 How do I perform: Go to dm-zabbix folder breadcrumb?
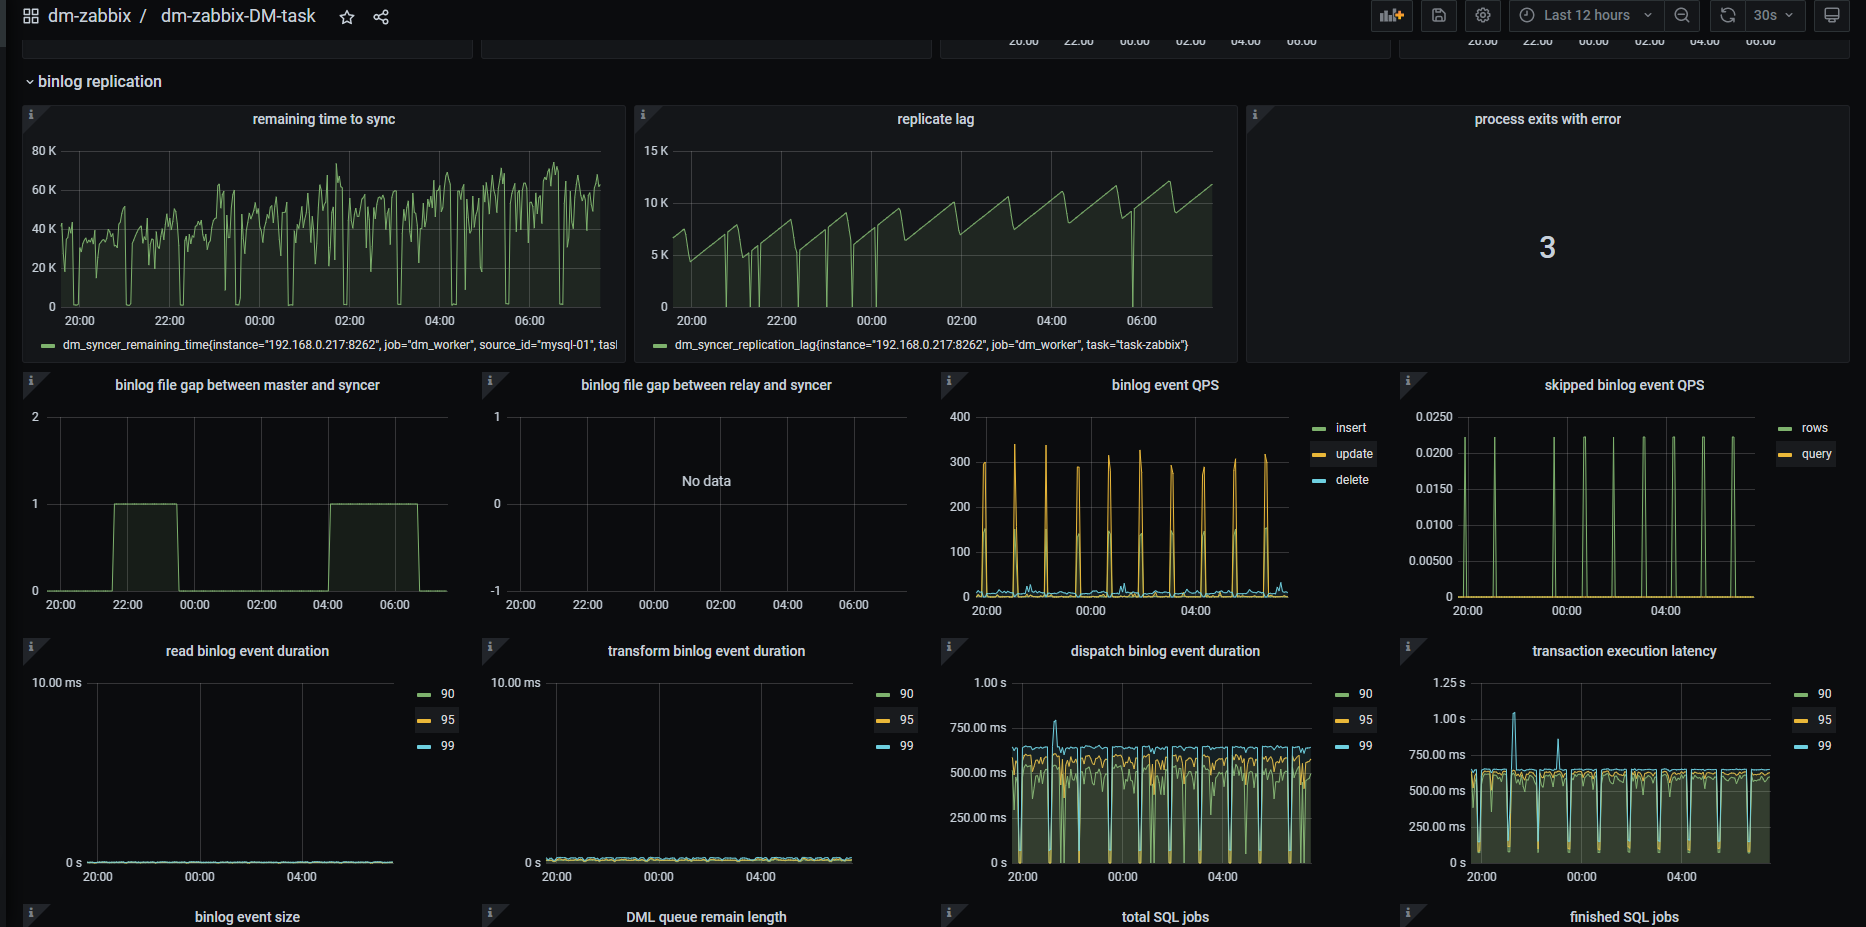[x=89, y=16]
